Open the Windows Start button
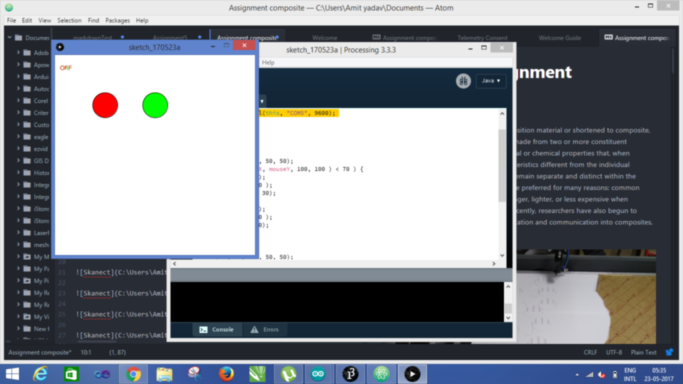This screenshot has height=384, width=683. tap(12, 374)
